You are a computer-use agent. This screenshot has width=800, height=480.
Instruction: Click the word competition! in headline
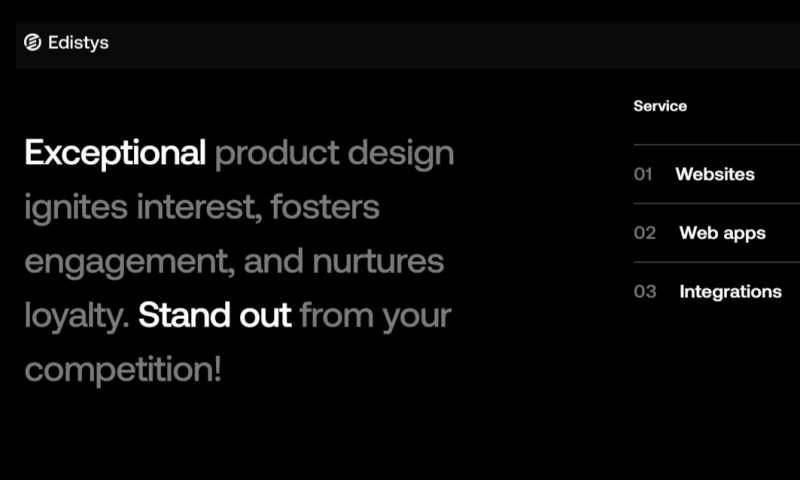(x=122, y=370)
